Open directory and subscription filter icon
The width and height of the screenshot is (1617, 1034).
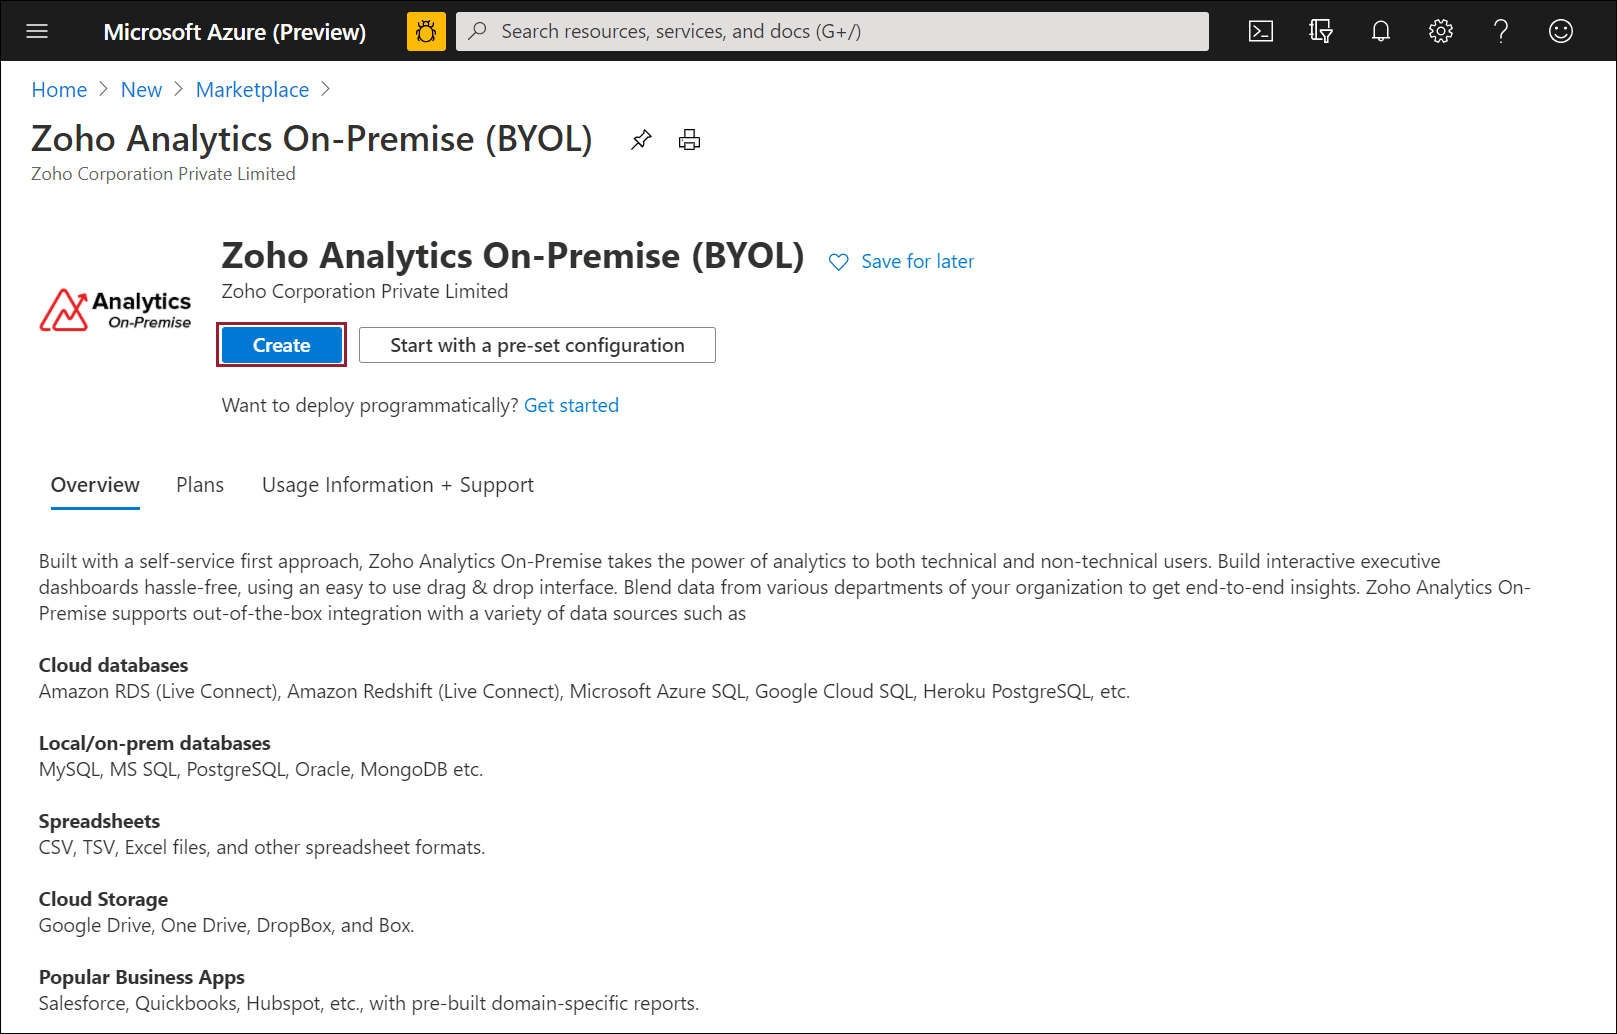tap(1321, 31)
